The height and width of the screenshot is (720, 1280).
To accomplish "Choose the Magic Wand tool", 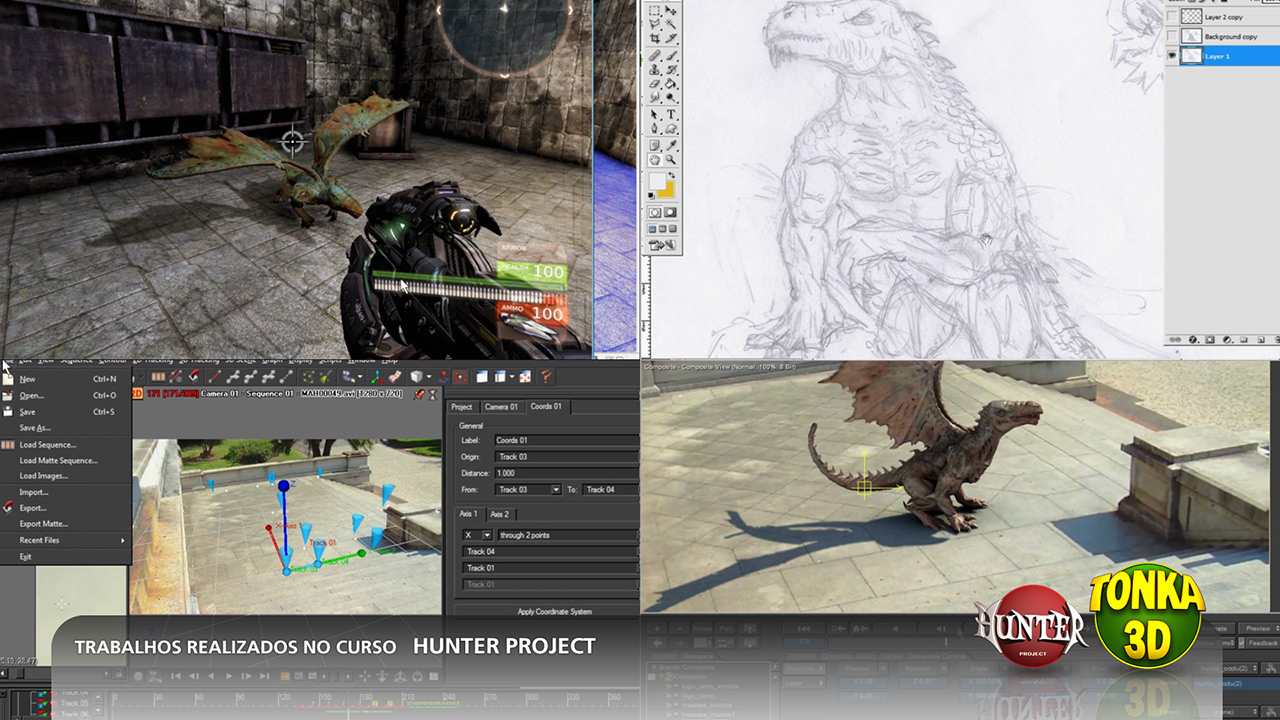I will (671, 25).
